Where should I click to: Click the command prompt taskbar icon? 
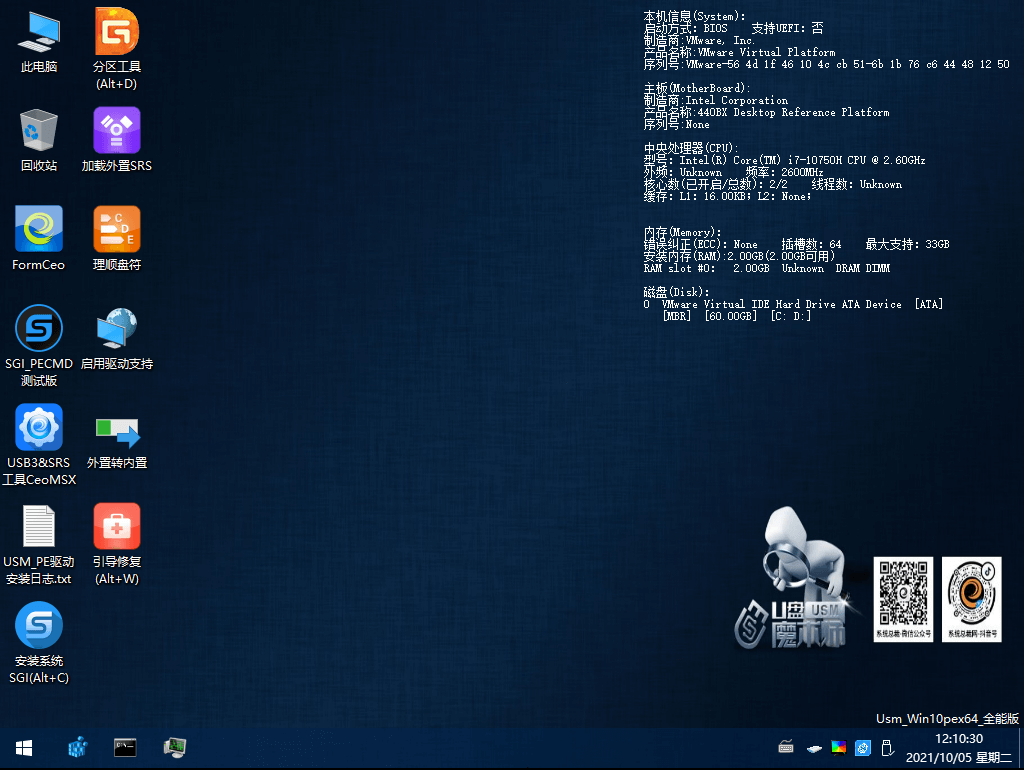click(125, 748)
